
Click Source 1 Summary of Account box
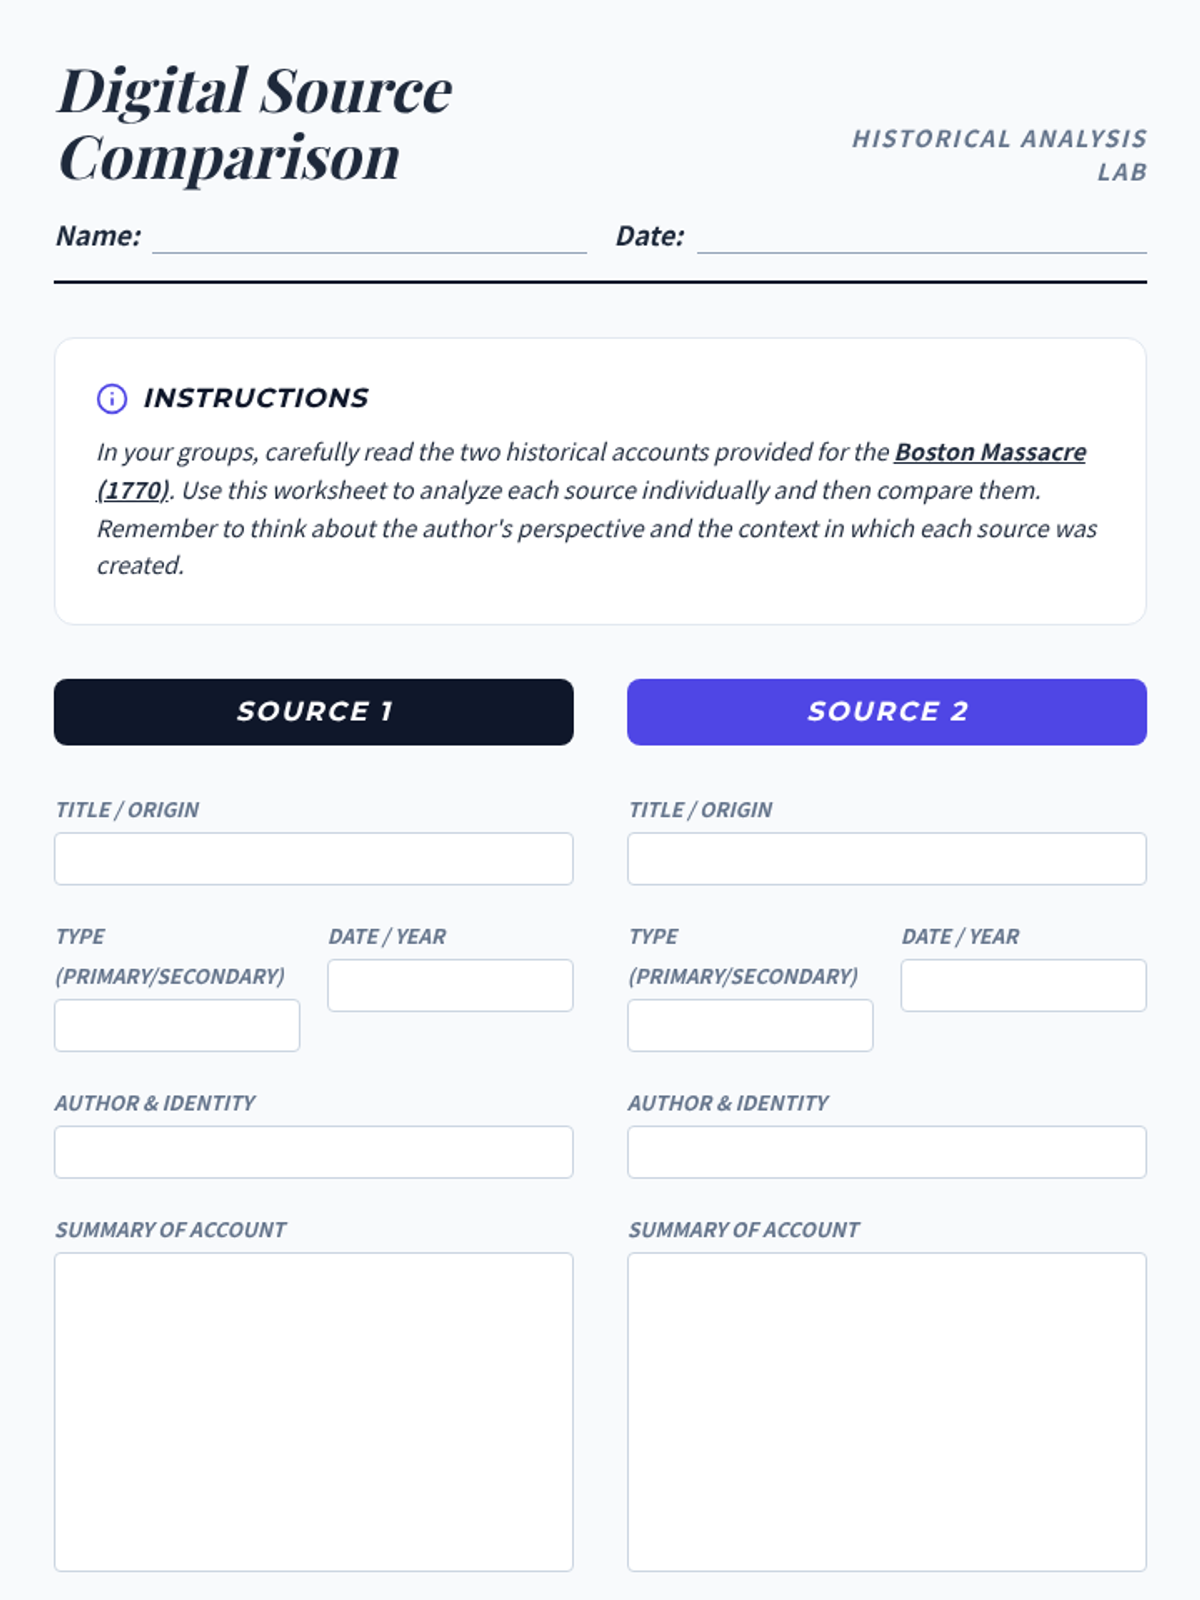pyautogui.click(x=313, y=1411)
